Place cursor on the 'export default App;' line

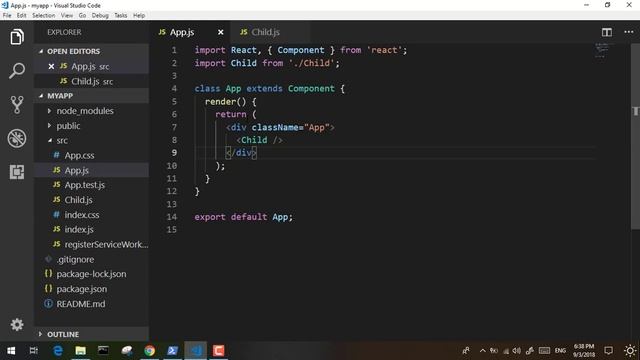pos(243,217)
